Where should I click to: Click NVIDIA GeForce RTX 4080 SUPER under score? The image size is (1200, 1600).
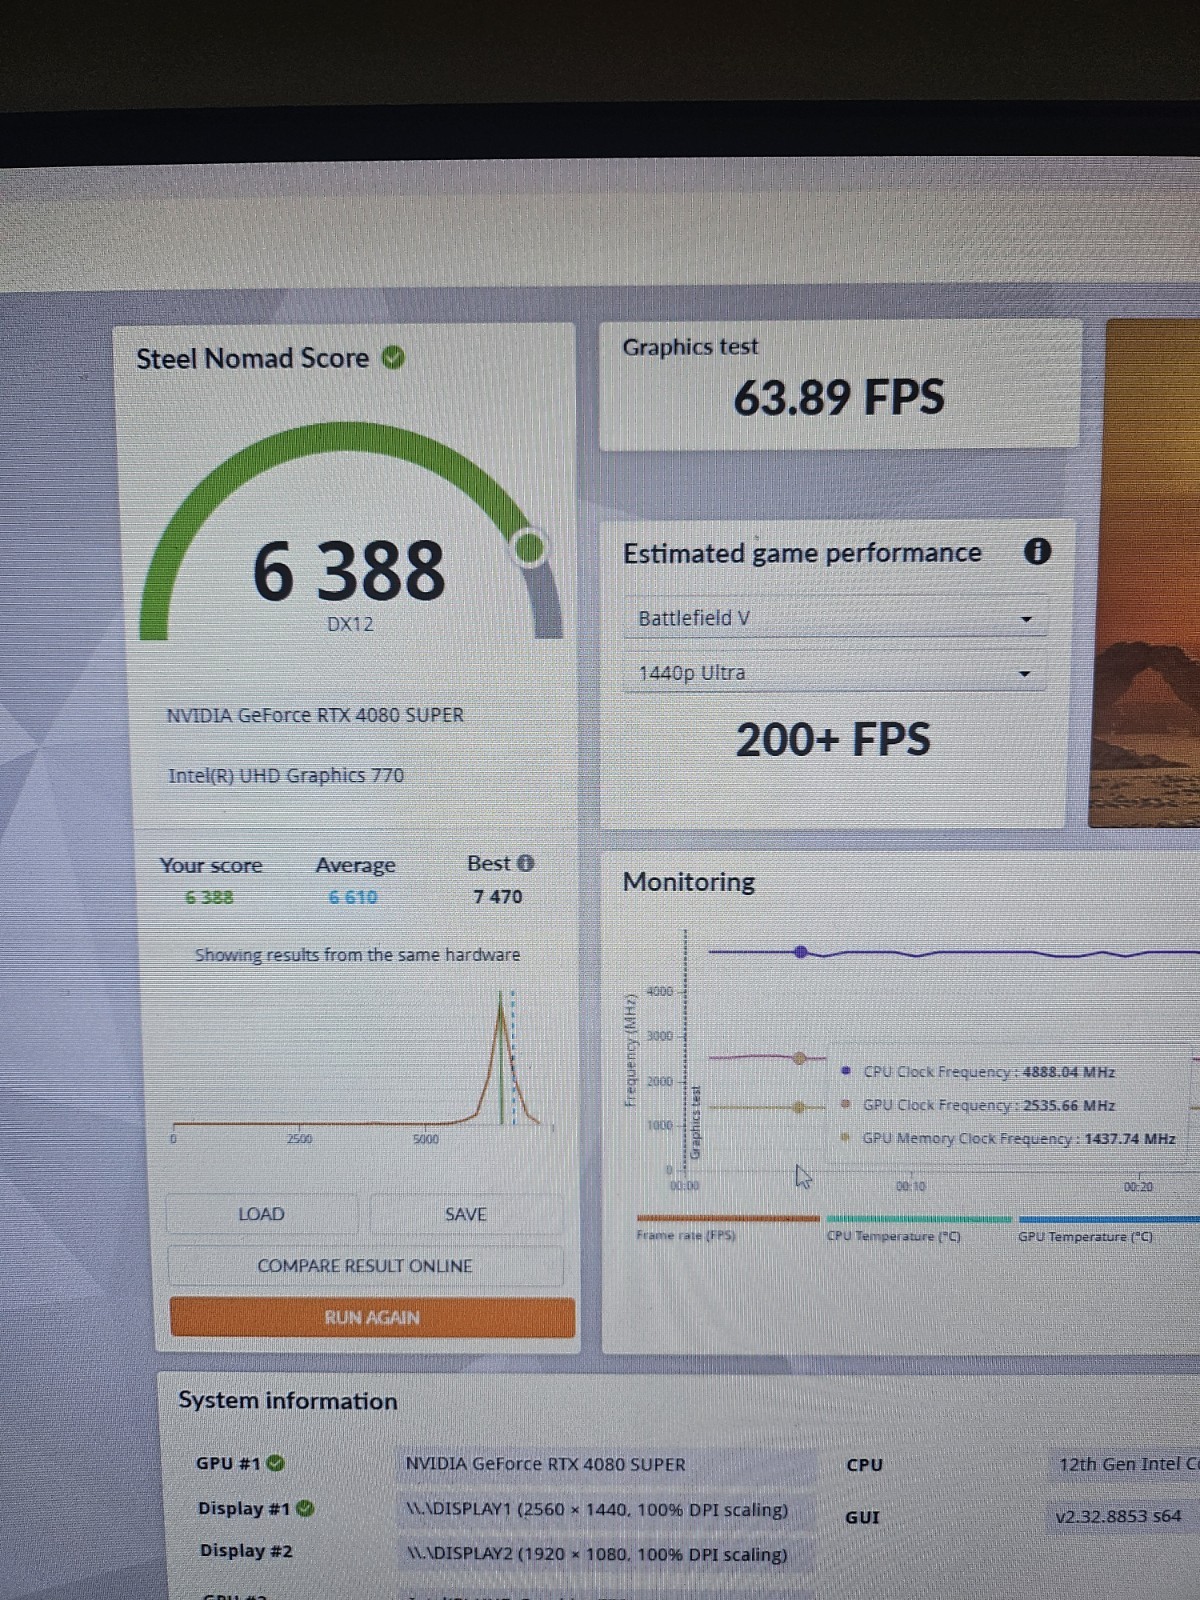(x=315, y=715)
